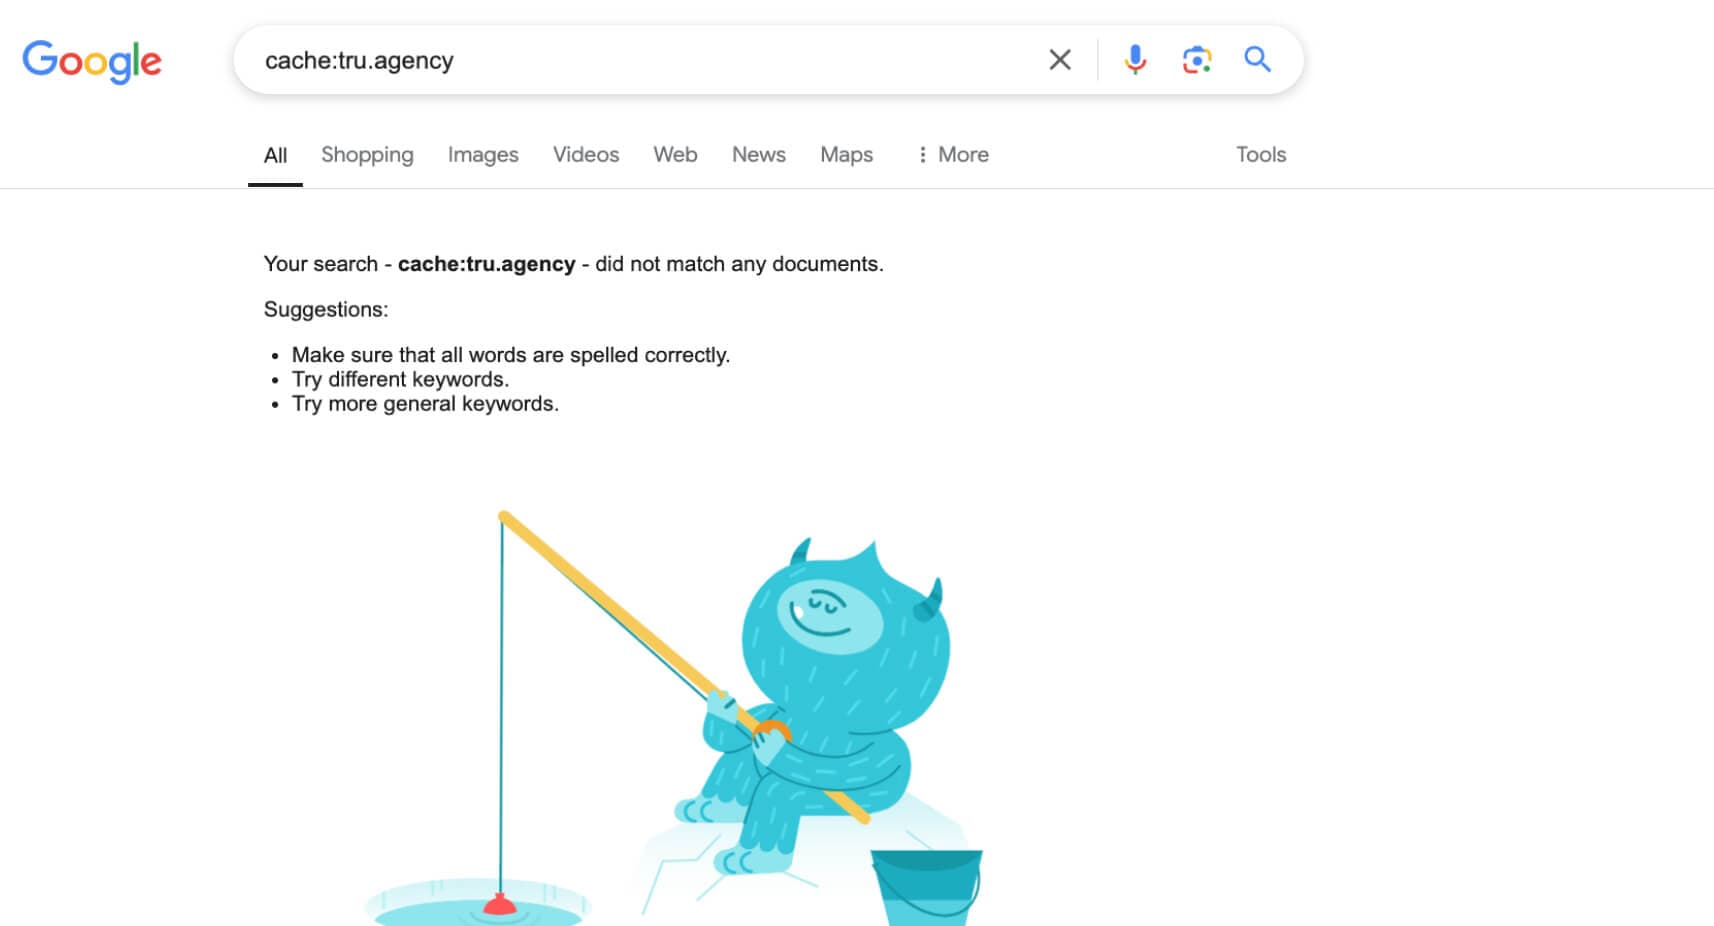The height and width of the screenshot is (926, 1714).
Task: Click the bold cache:tru.agency query text
Action: [487, 264]
